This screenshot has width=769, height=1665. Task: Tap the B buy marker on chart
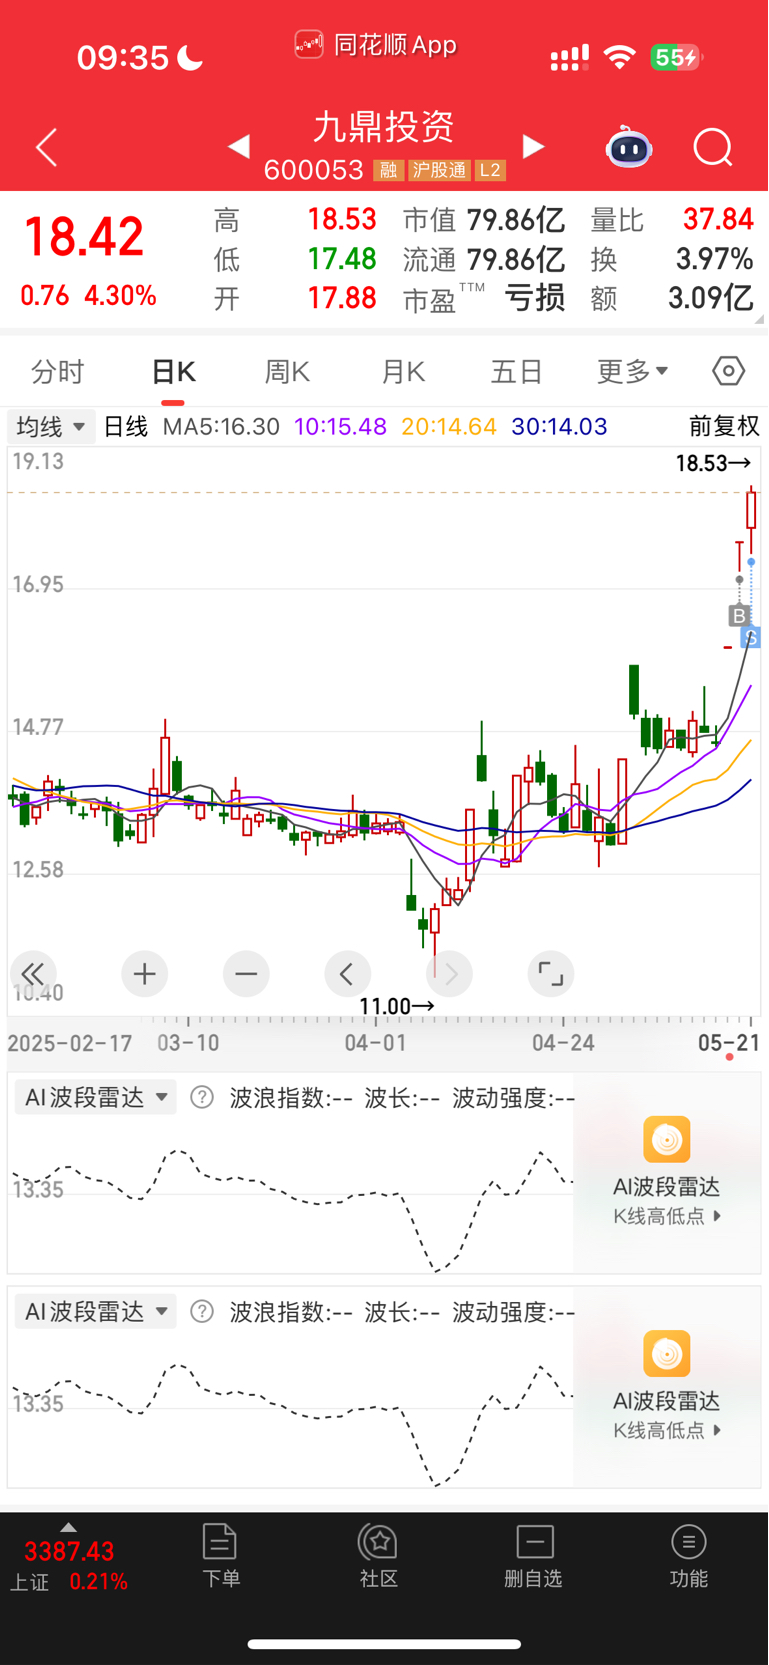pos(739,615)
